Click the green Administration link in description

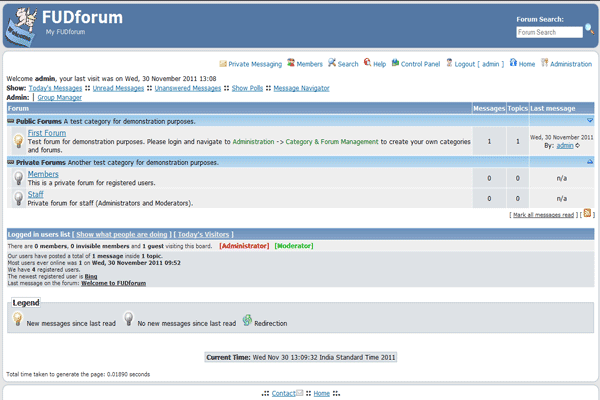[x=253, y=142]
